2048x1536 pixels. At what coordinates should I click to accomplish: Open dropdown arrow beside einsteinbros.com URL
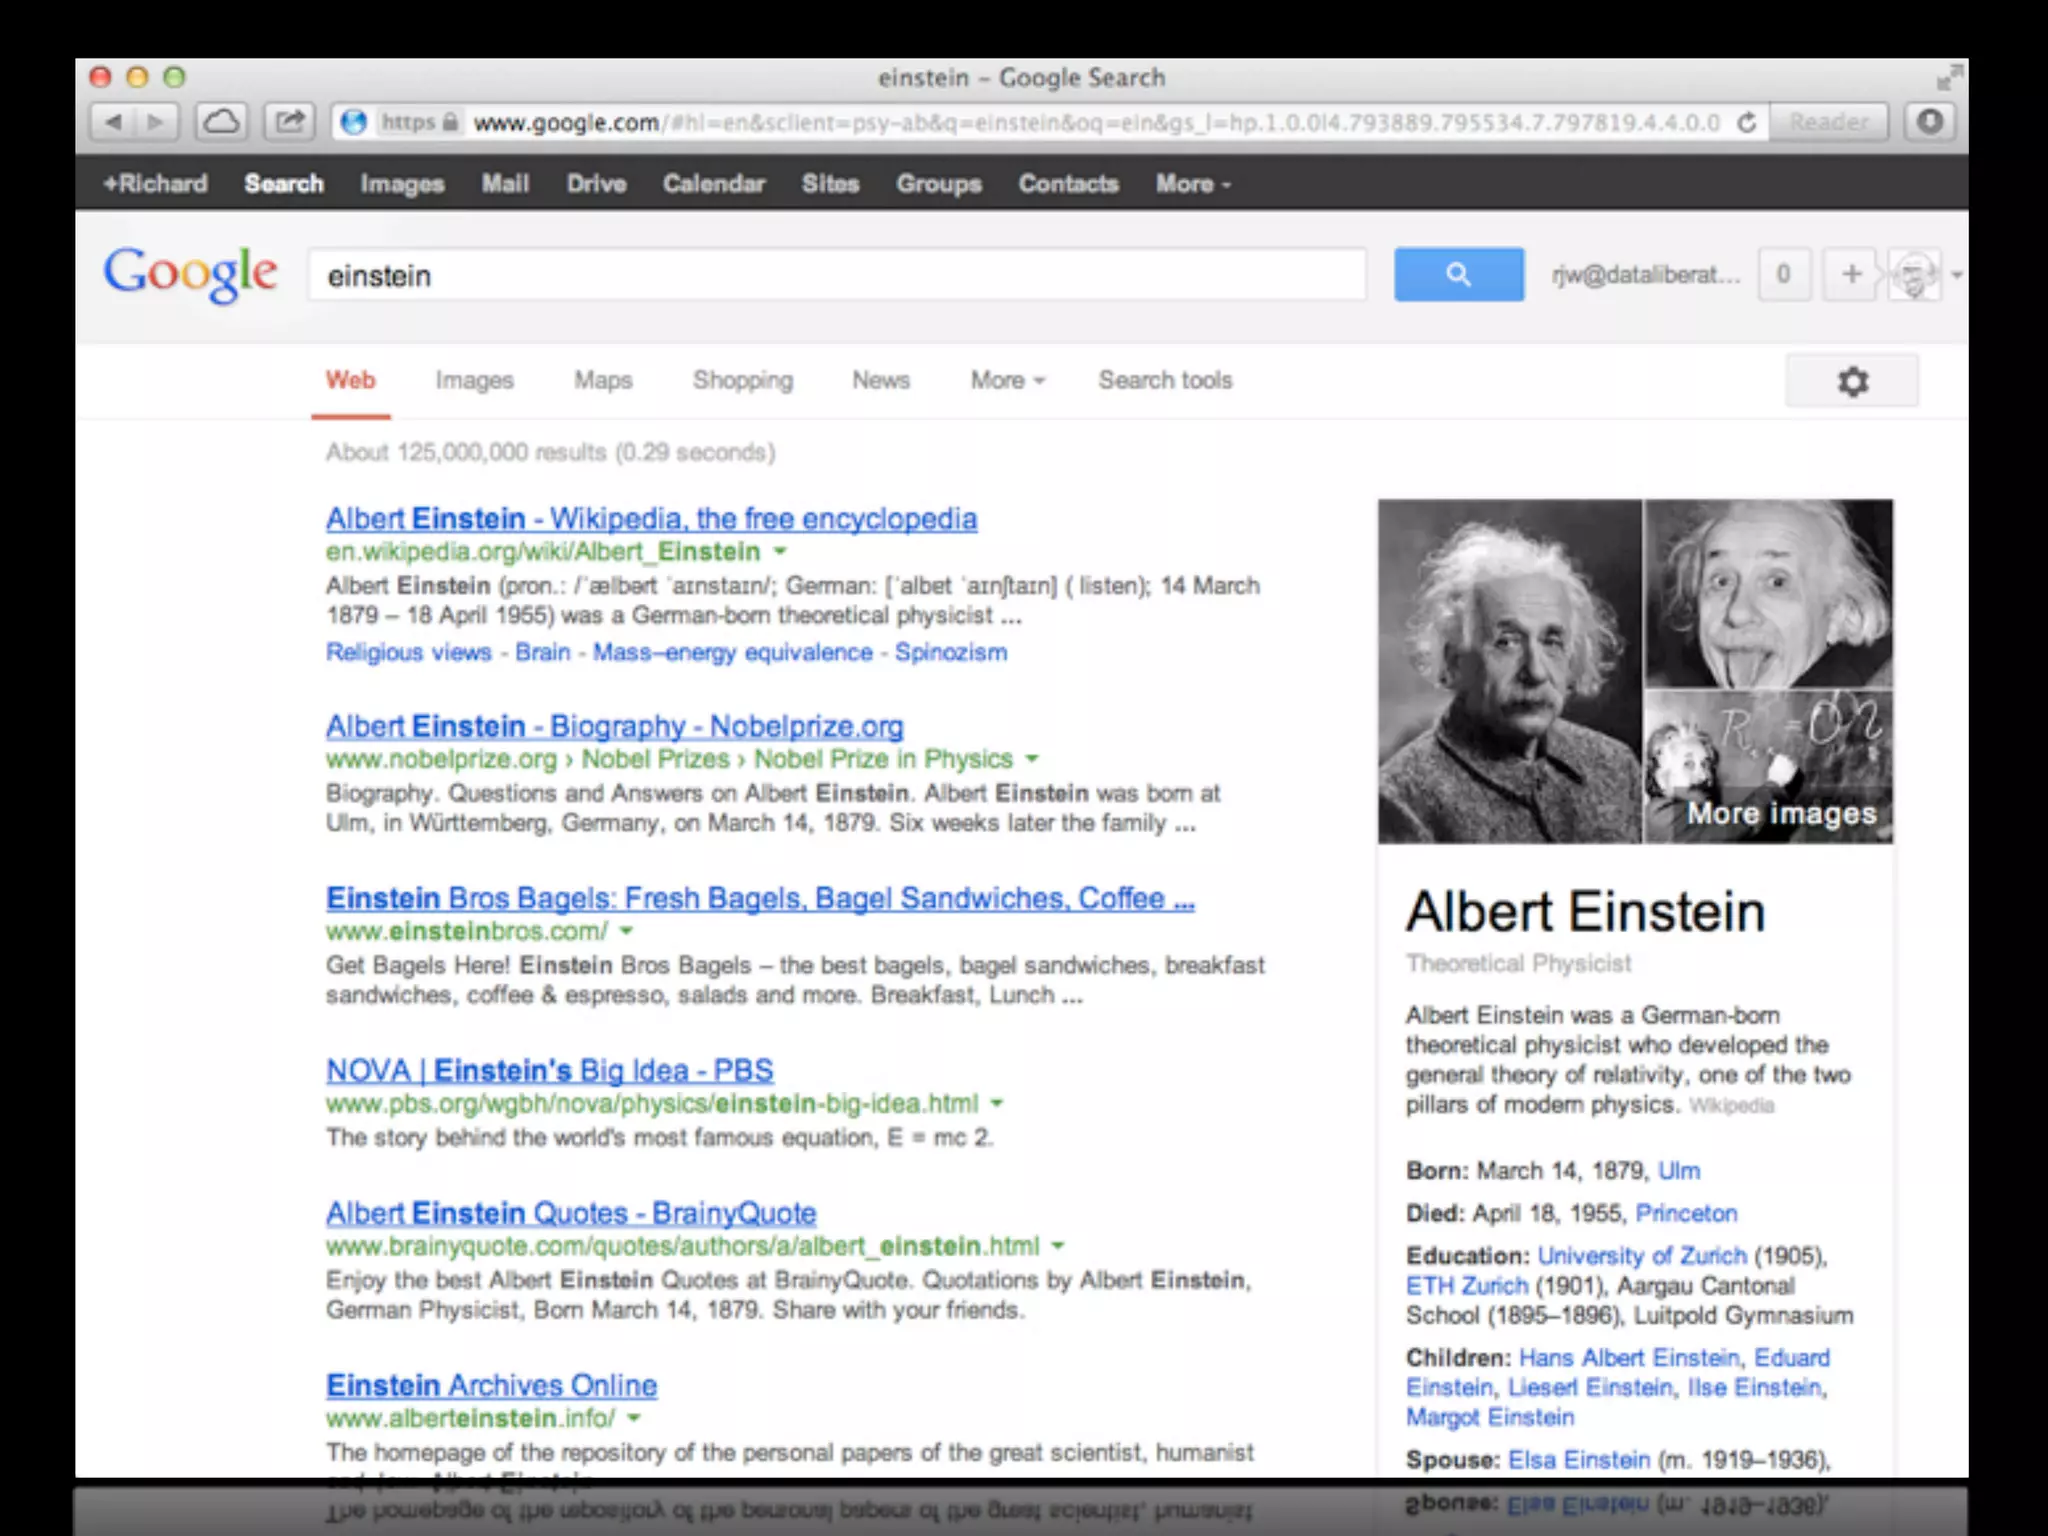627,932
